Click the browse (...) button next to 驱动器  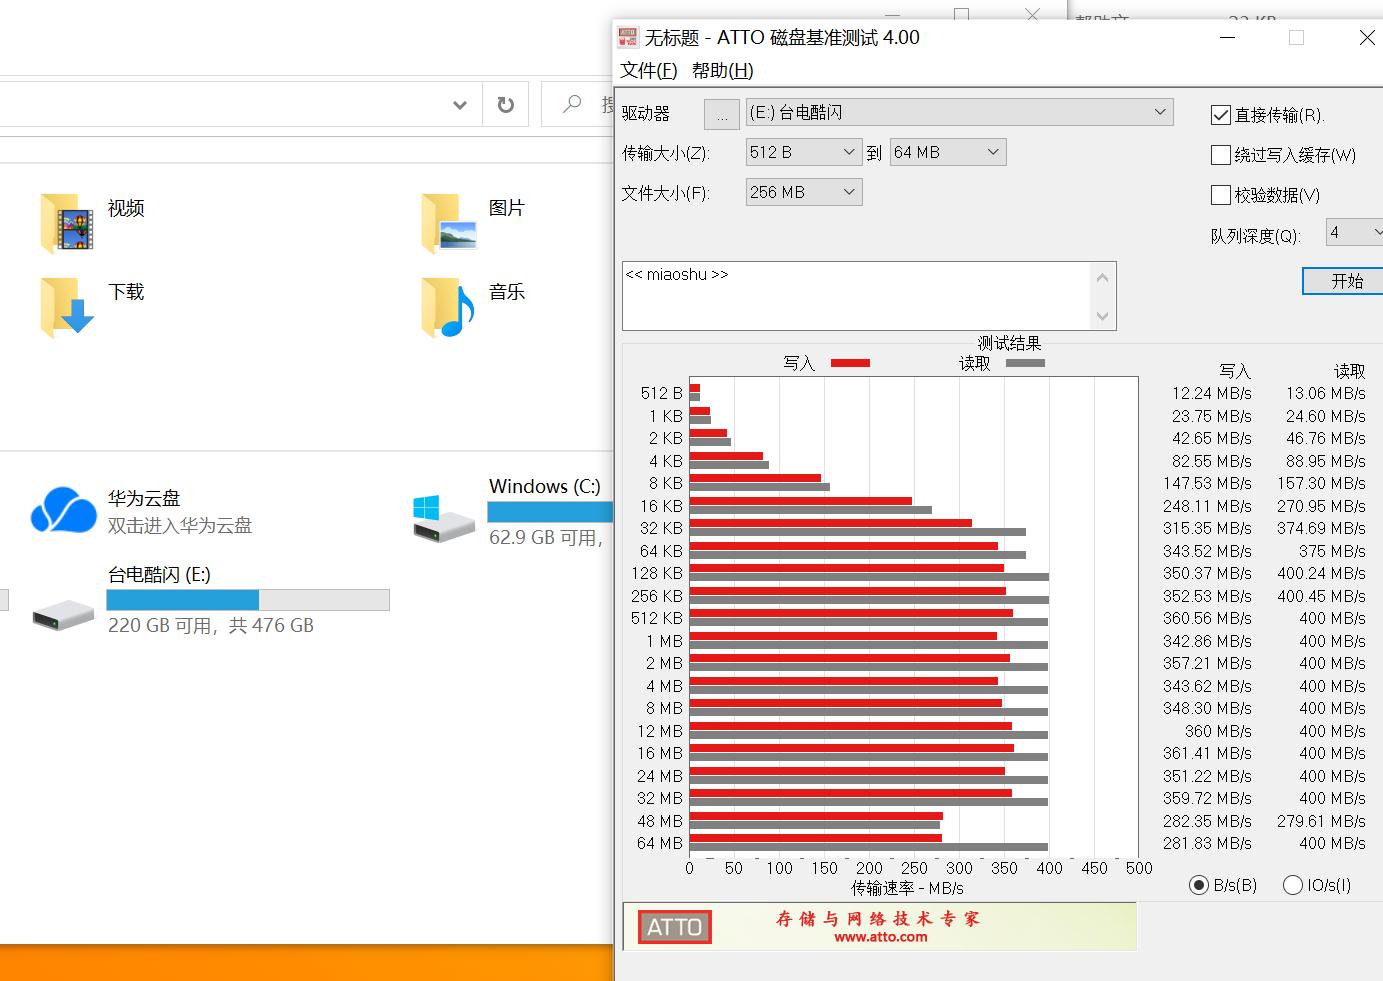click(722, 115)
